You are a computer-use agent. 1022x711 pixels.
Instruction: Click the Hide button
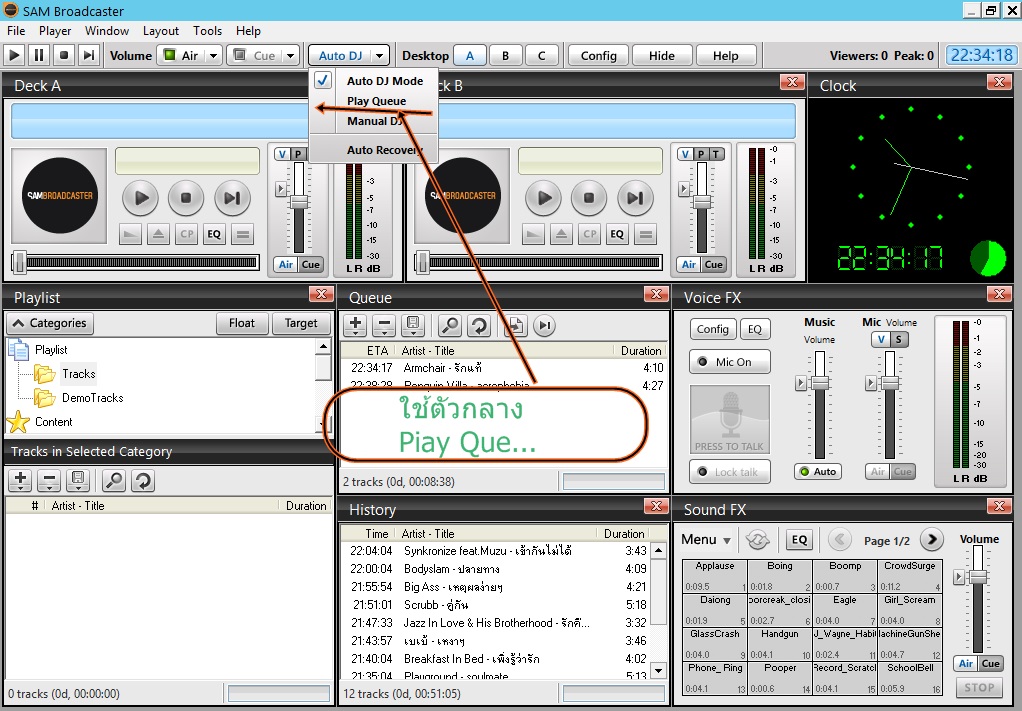(662, 55)
